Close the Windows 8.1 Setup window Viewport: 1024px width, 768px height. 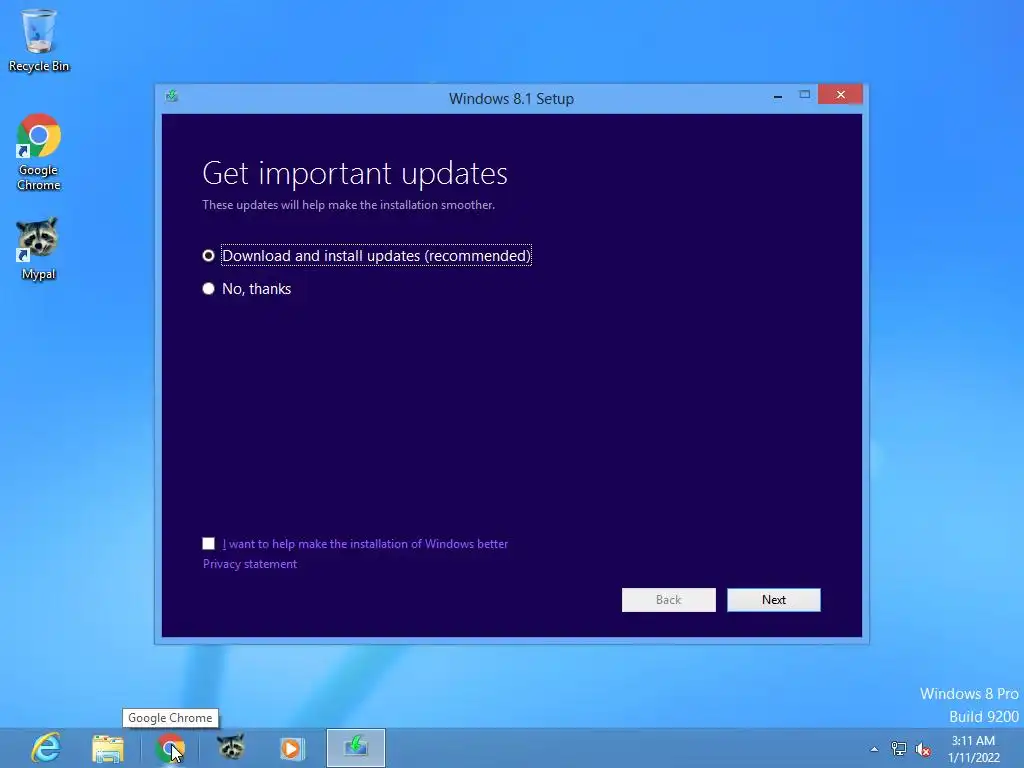[840, 95]
